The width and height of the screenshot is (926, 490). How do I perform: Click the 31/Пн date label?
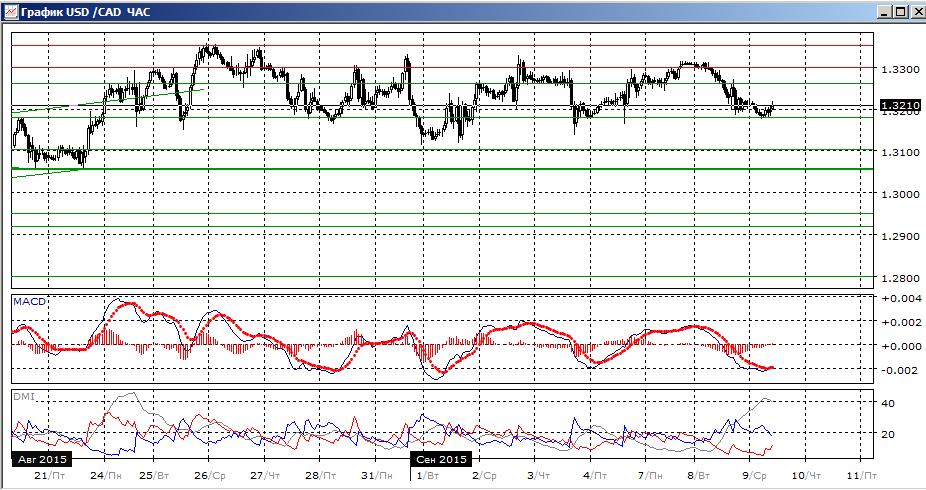pos(377,475)
